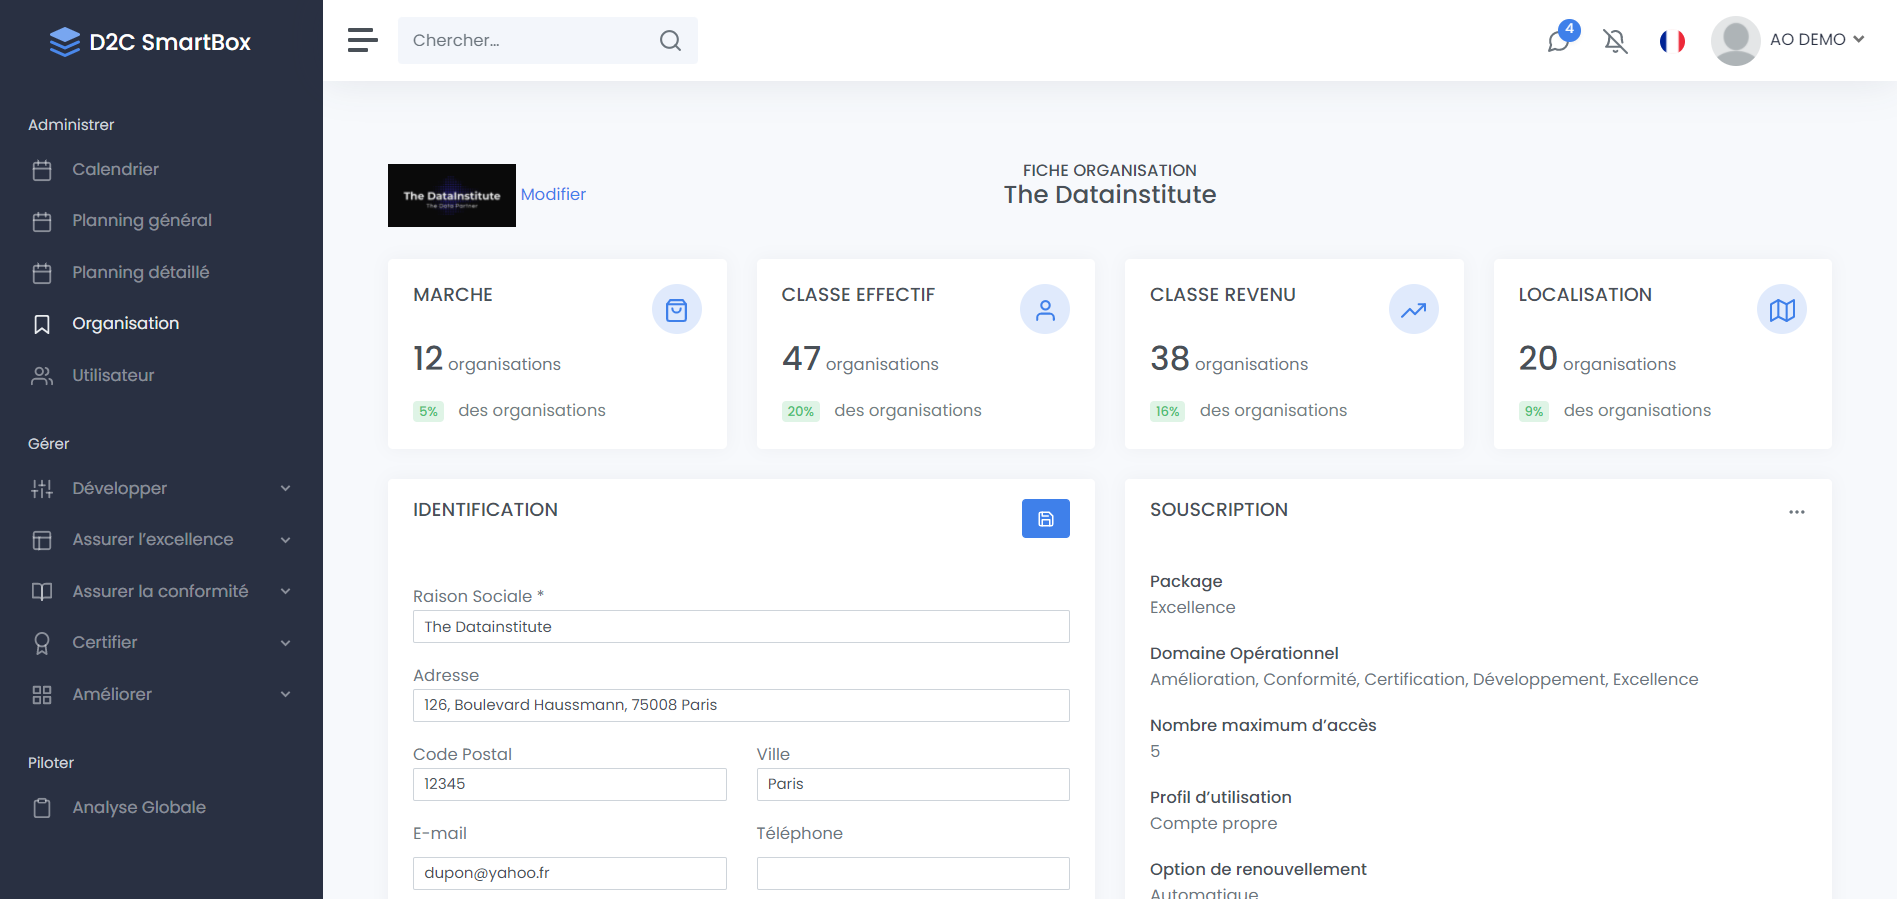This screenshot has height=899, width=1897.
Task: Open the Souscription three-dots menu
Action: pos(1796,512)
